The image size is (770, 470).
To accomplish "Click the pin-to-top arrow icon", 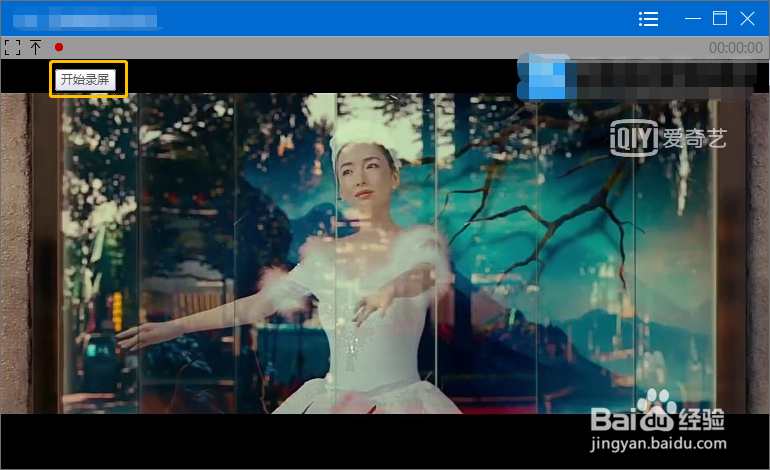I will tap(35, 48).
